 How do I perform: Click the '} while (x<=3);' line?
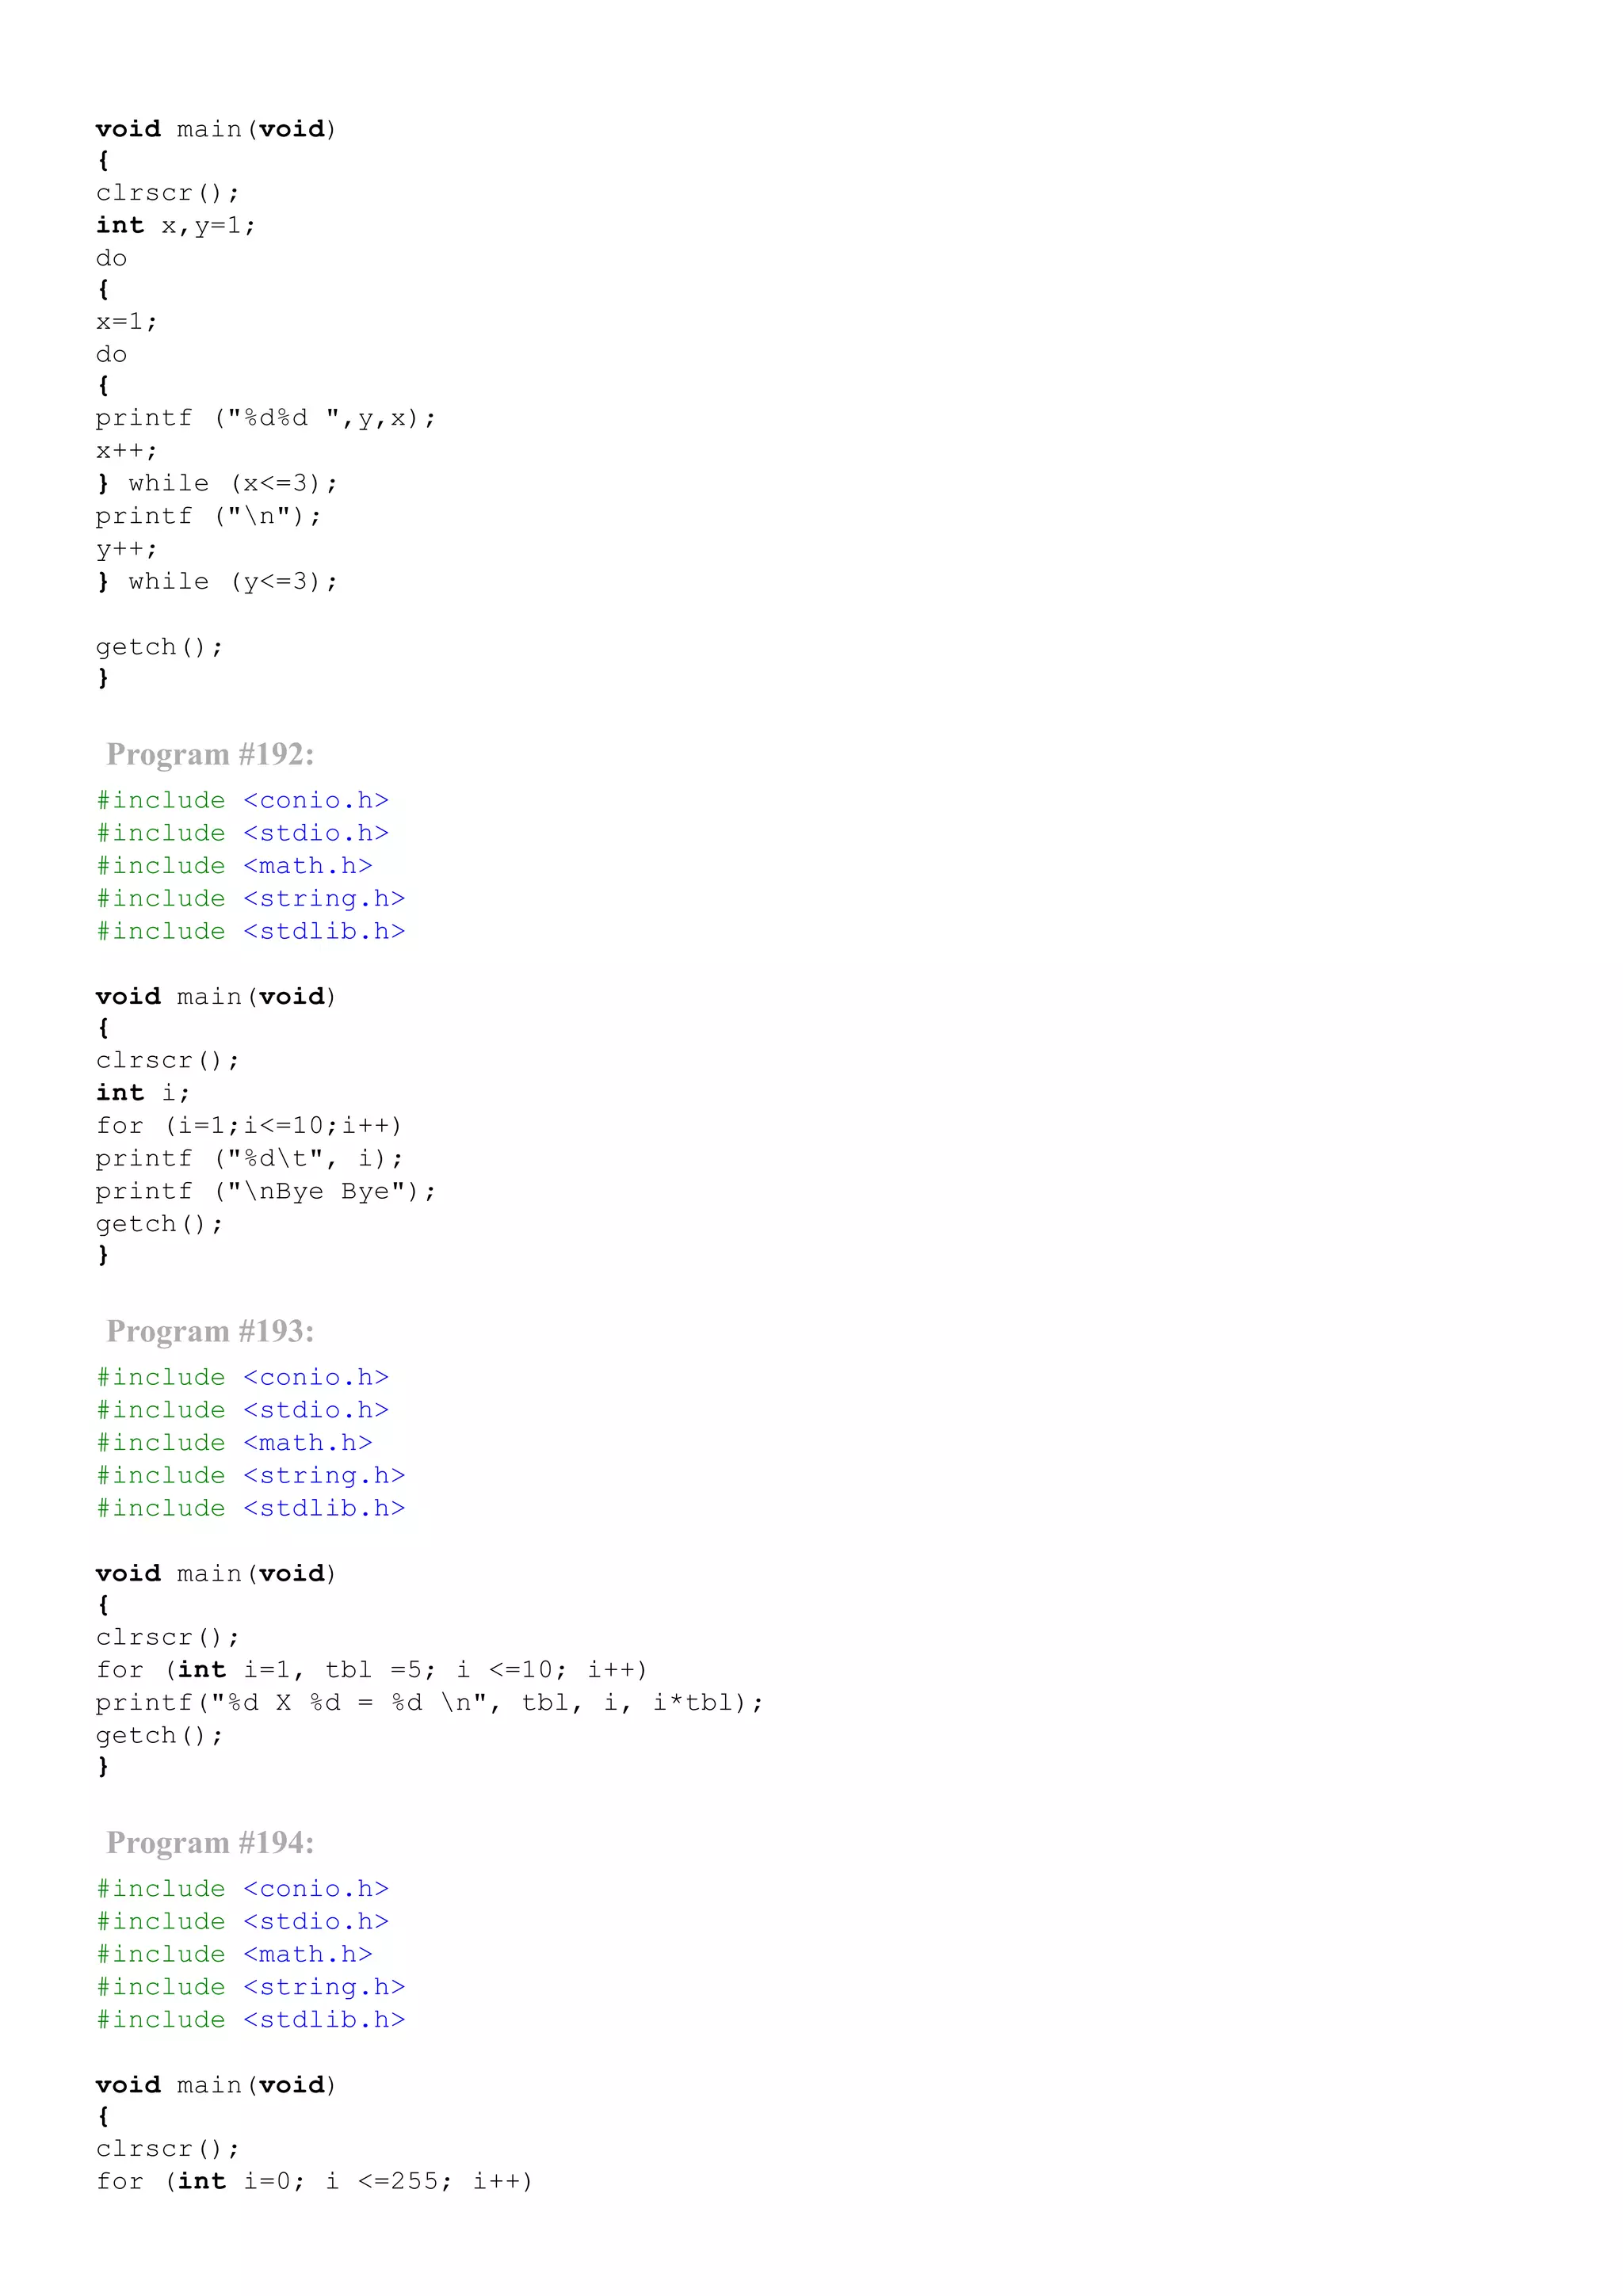coord(217,484)
